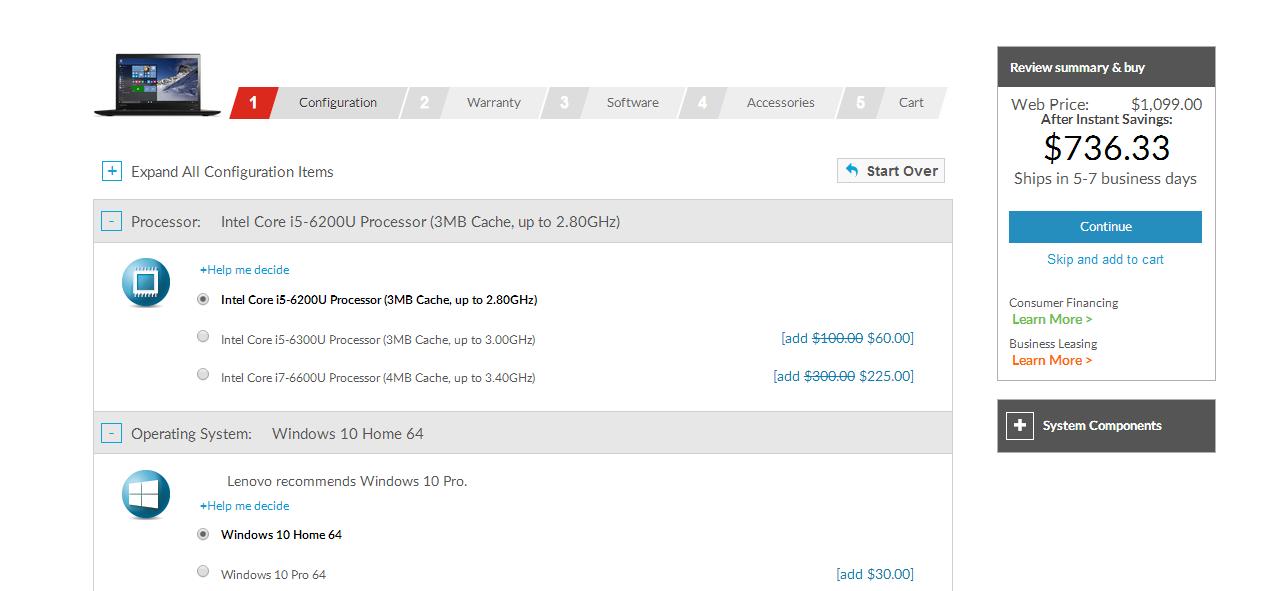Viewport: 1261px width, 591px height.
Task: Click the blue processor chip icon
Action: (x=146, y=283)
